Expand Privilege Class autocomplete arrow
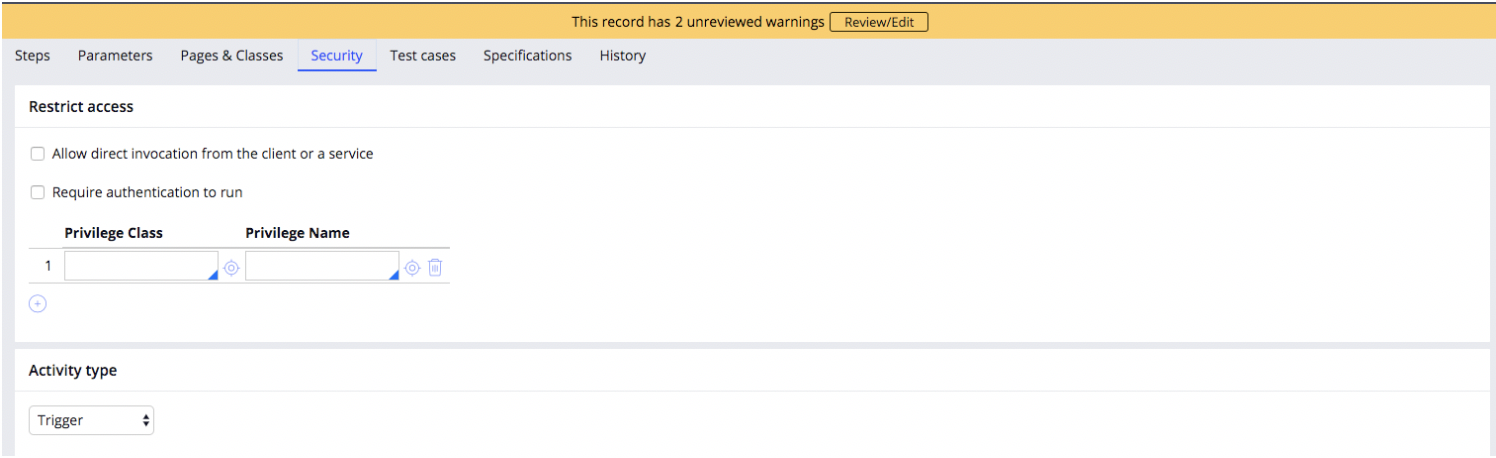Screen dimensions: 1496x458 pos(213,275)
